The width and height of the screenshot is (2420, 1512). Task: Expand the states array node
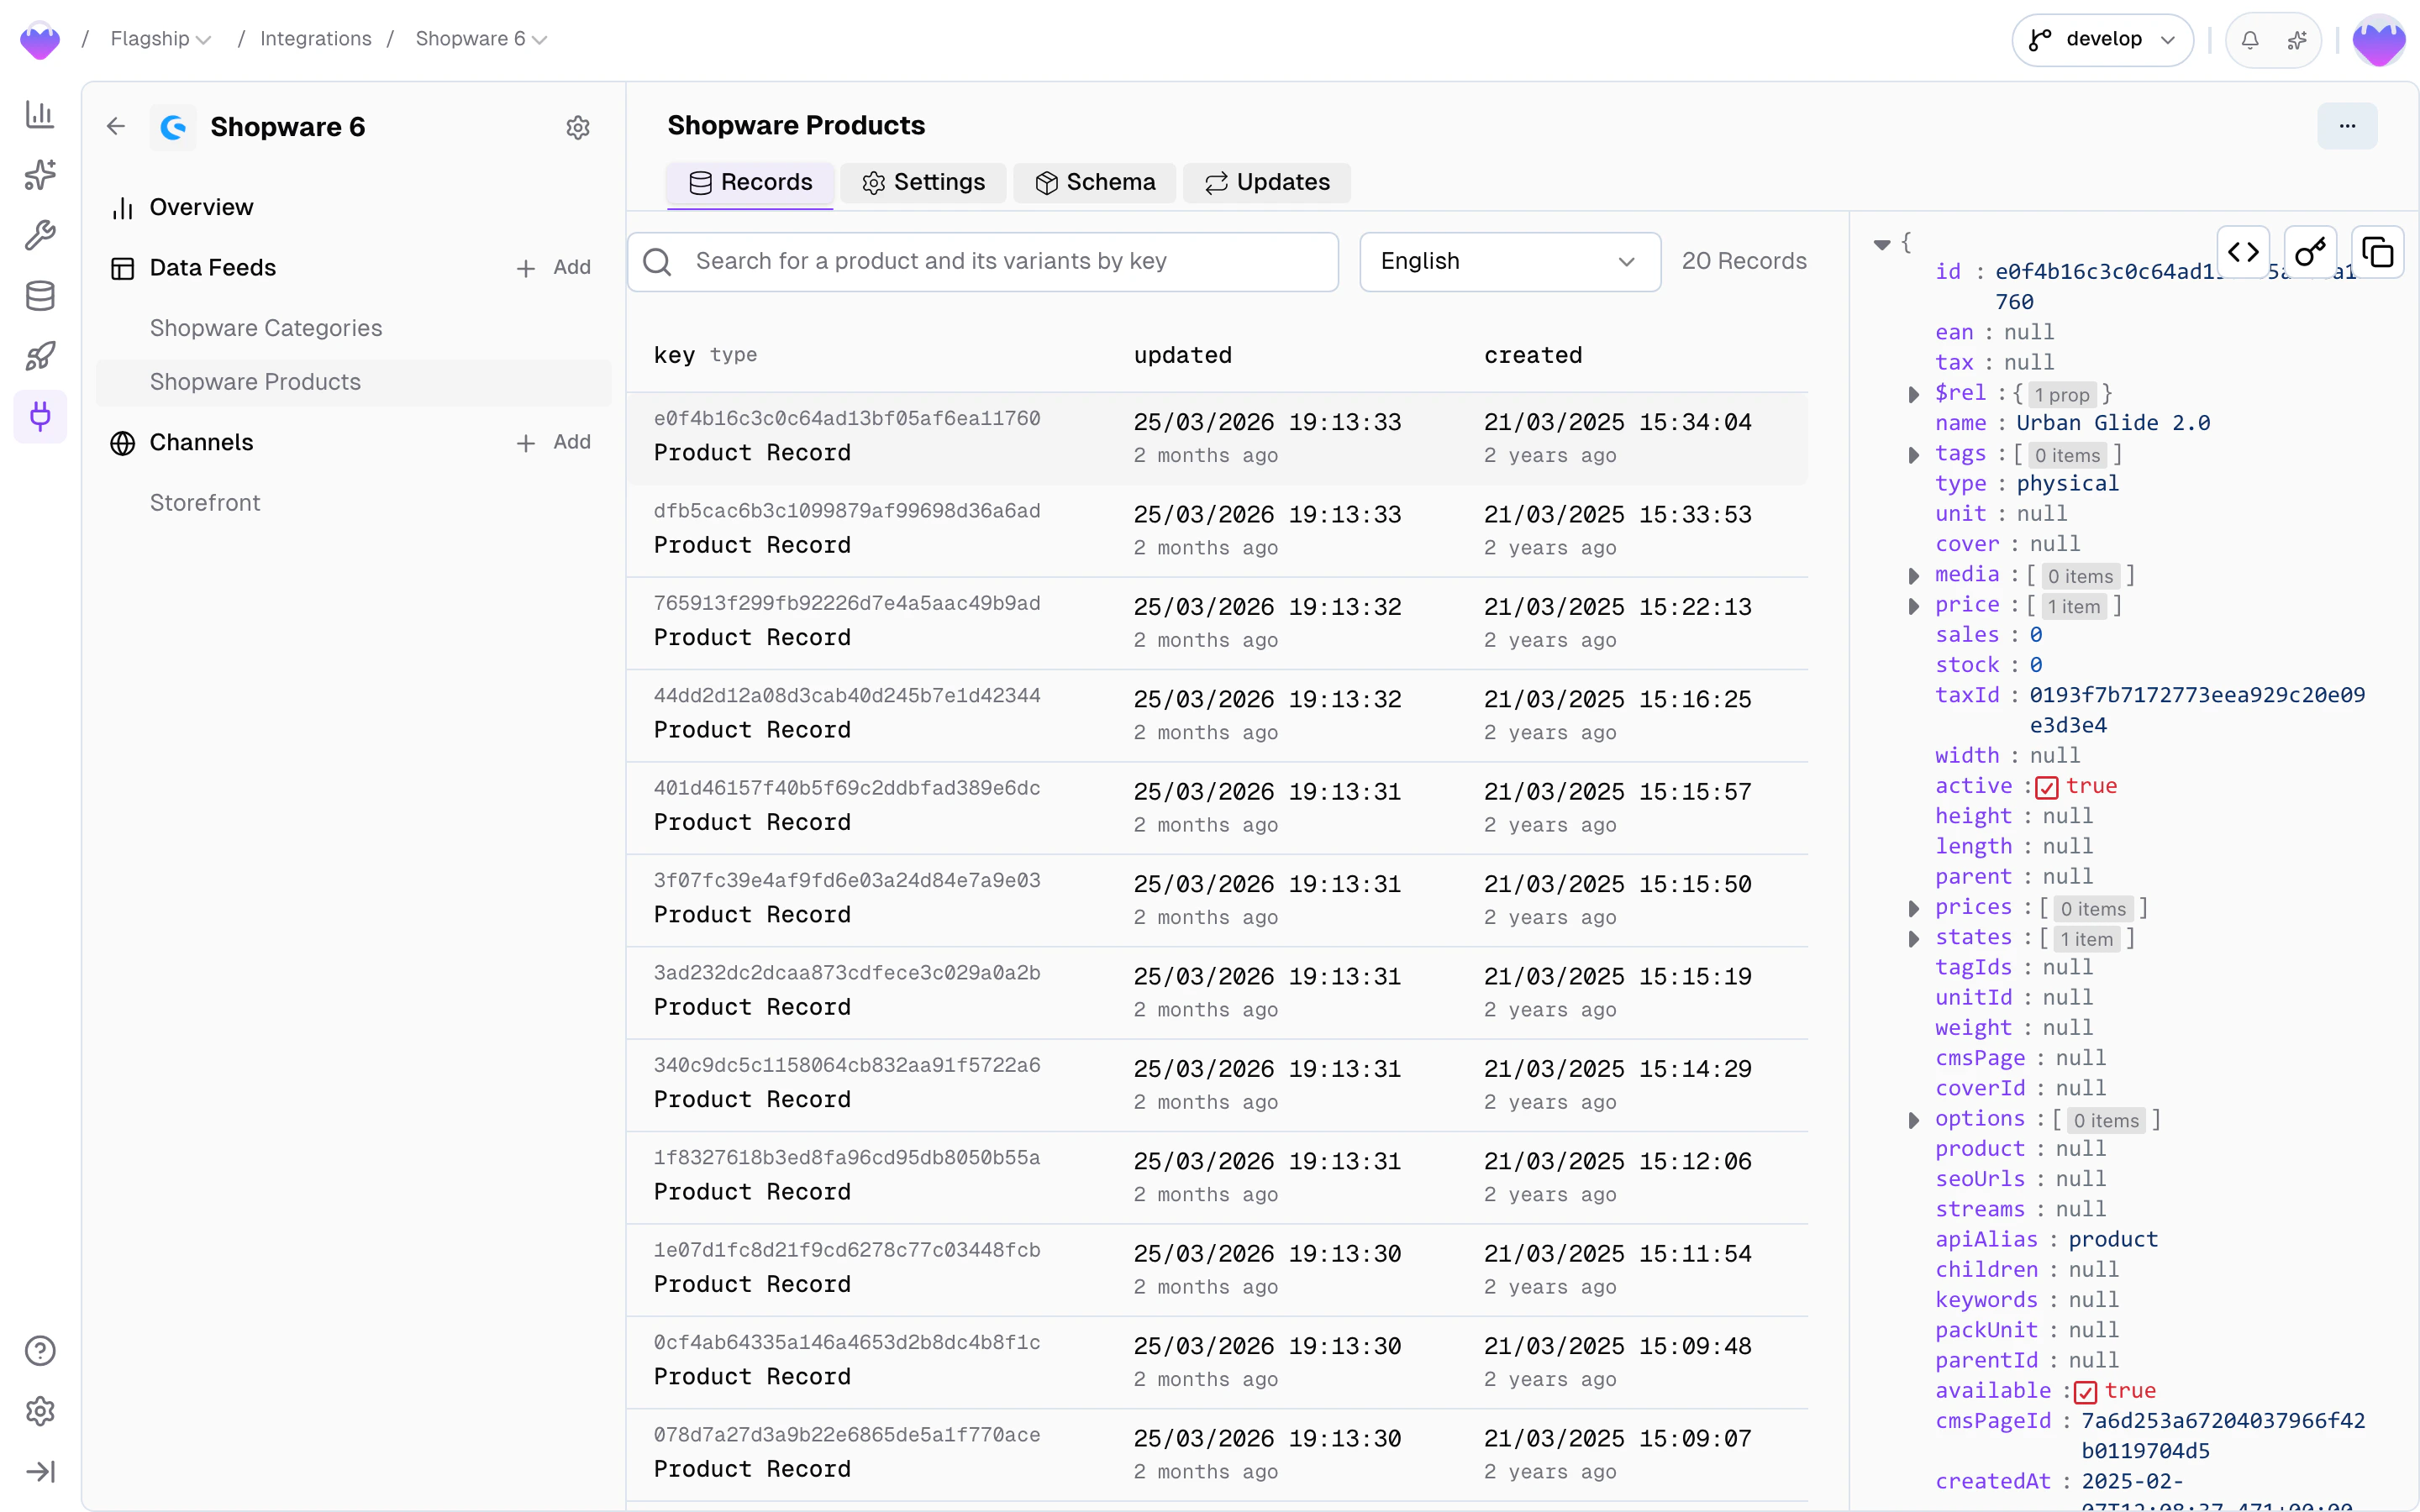click(1913, 939)
